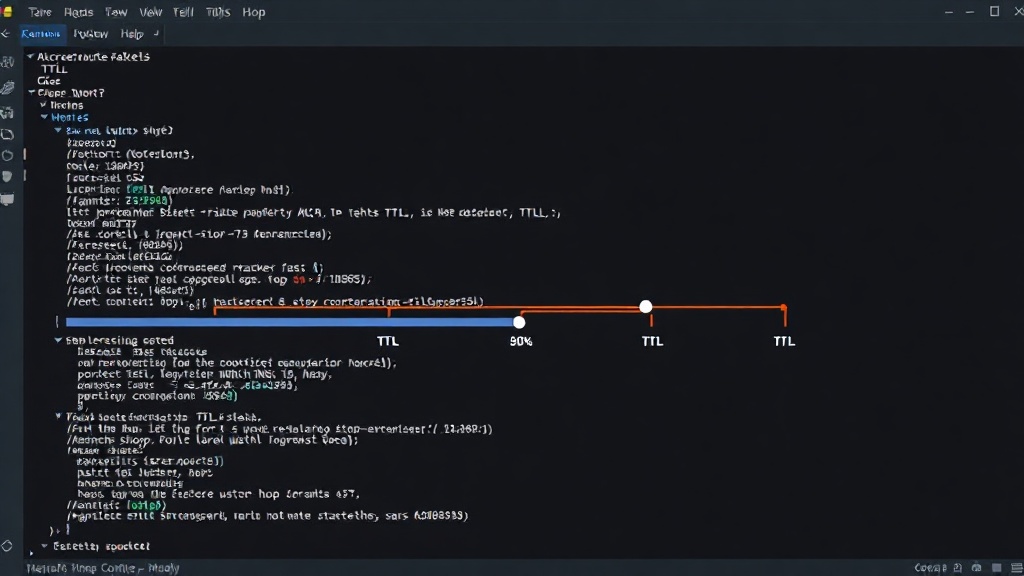Click the square icon in the status bar

[997, 568]
